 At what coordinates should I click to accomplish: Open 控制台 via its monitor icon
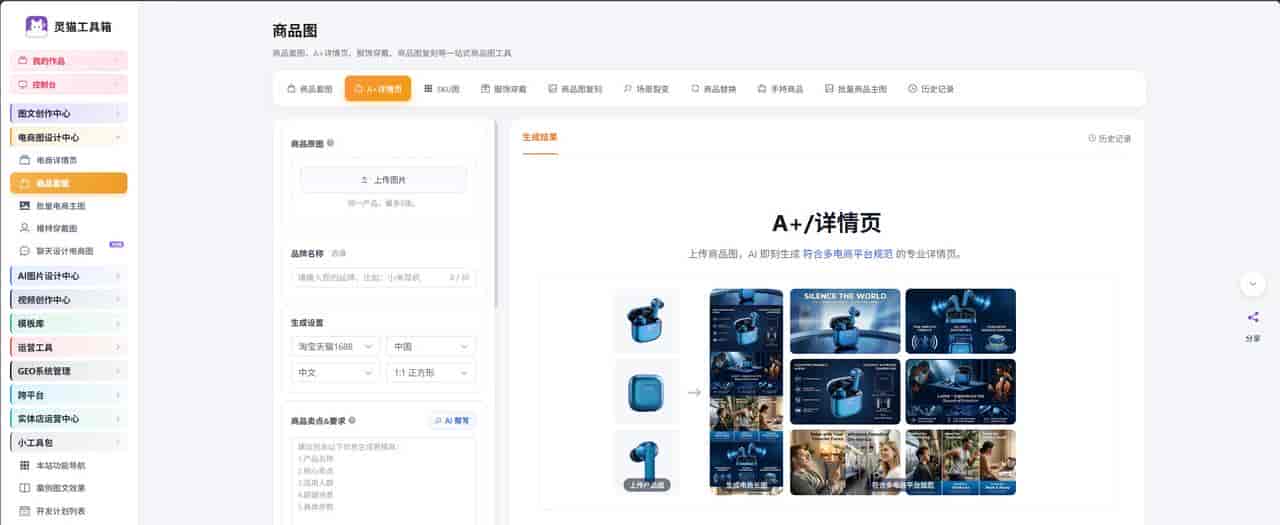coord(24,85)
